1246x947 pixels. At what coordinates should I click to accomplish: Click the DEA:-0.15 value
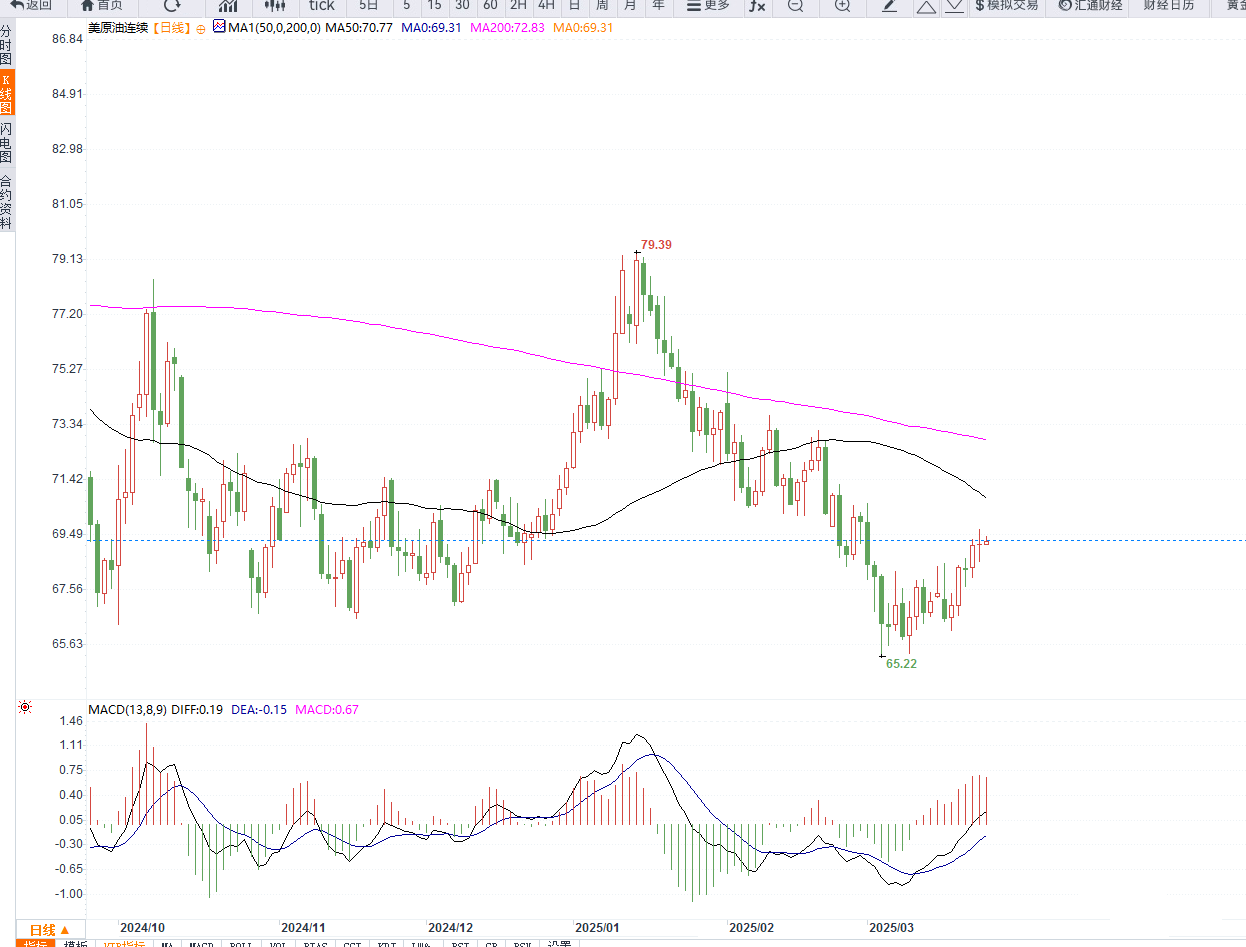click(x=259, y=710)
